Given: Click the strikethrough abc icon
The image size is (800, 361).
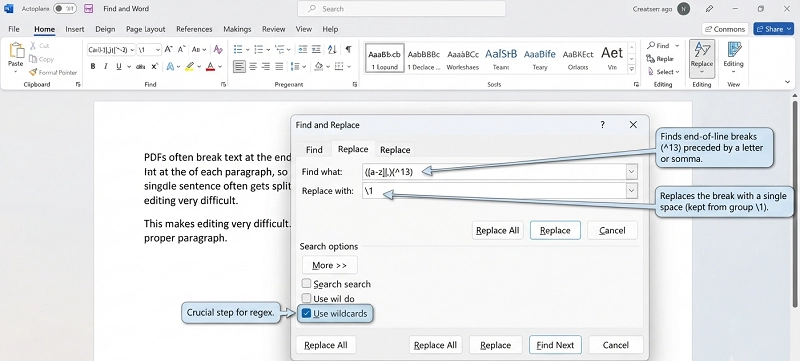Looking at the screenshot, I should 141,67.
